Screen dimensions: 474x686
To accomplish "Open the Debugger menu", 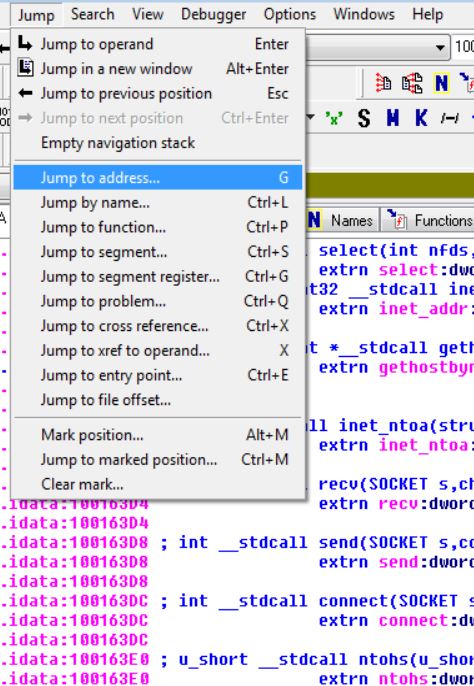I will 213,14.
